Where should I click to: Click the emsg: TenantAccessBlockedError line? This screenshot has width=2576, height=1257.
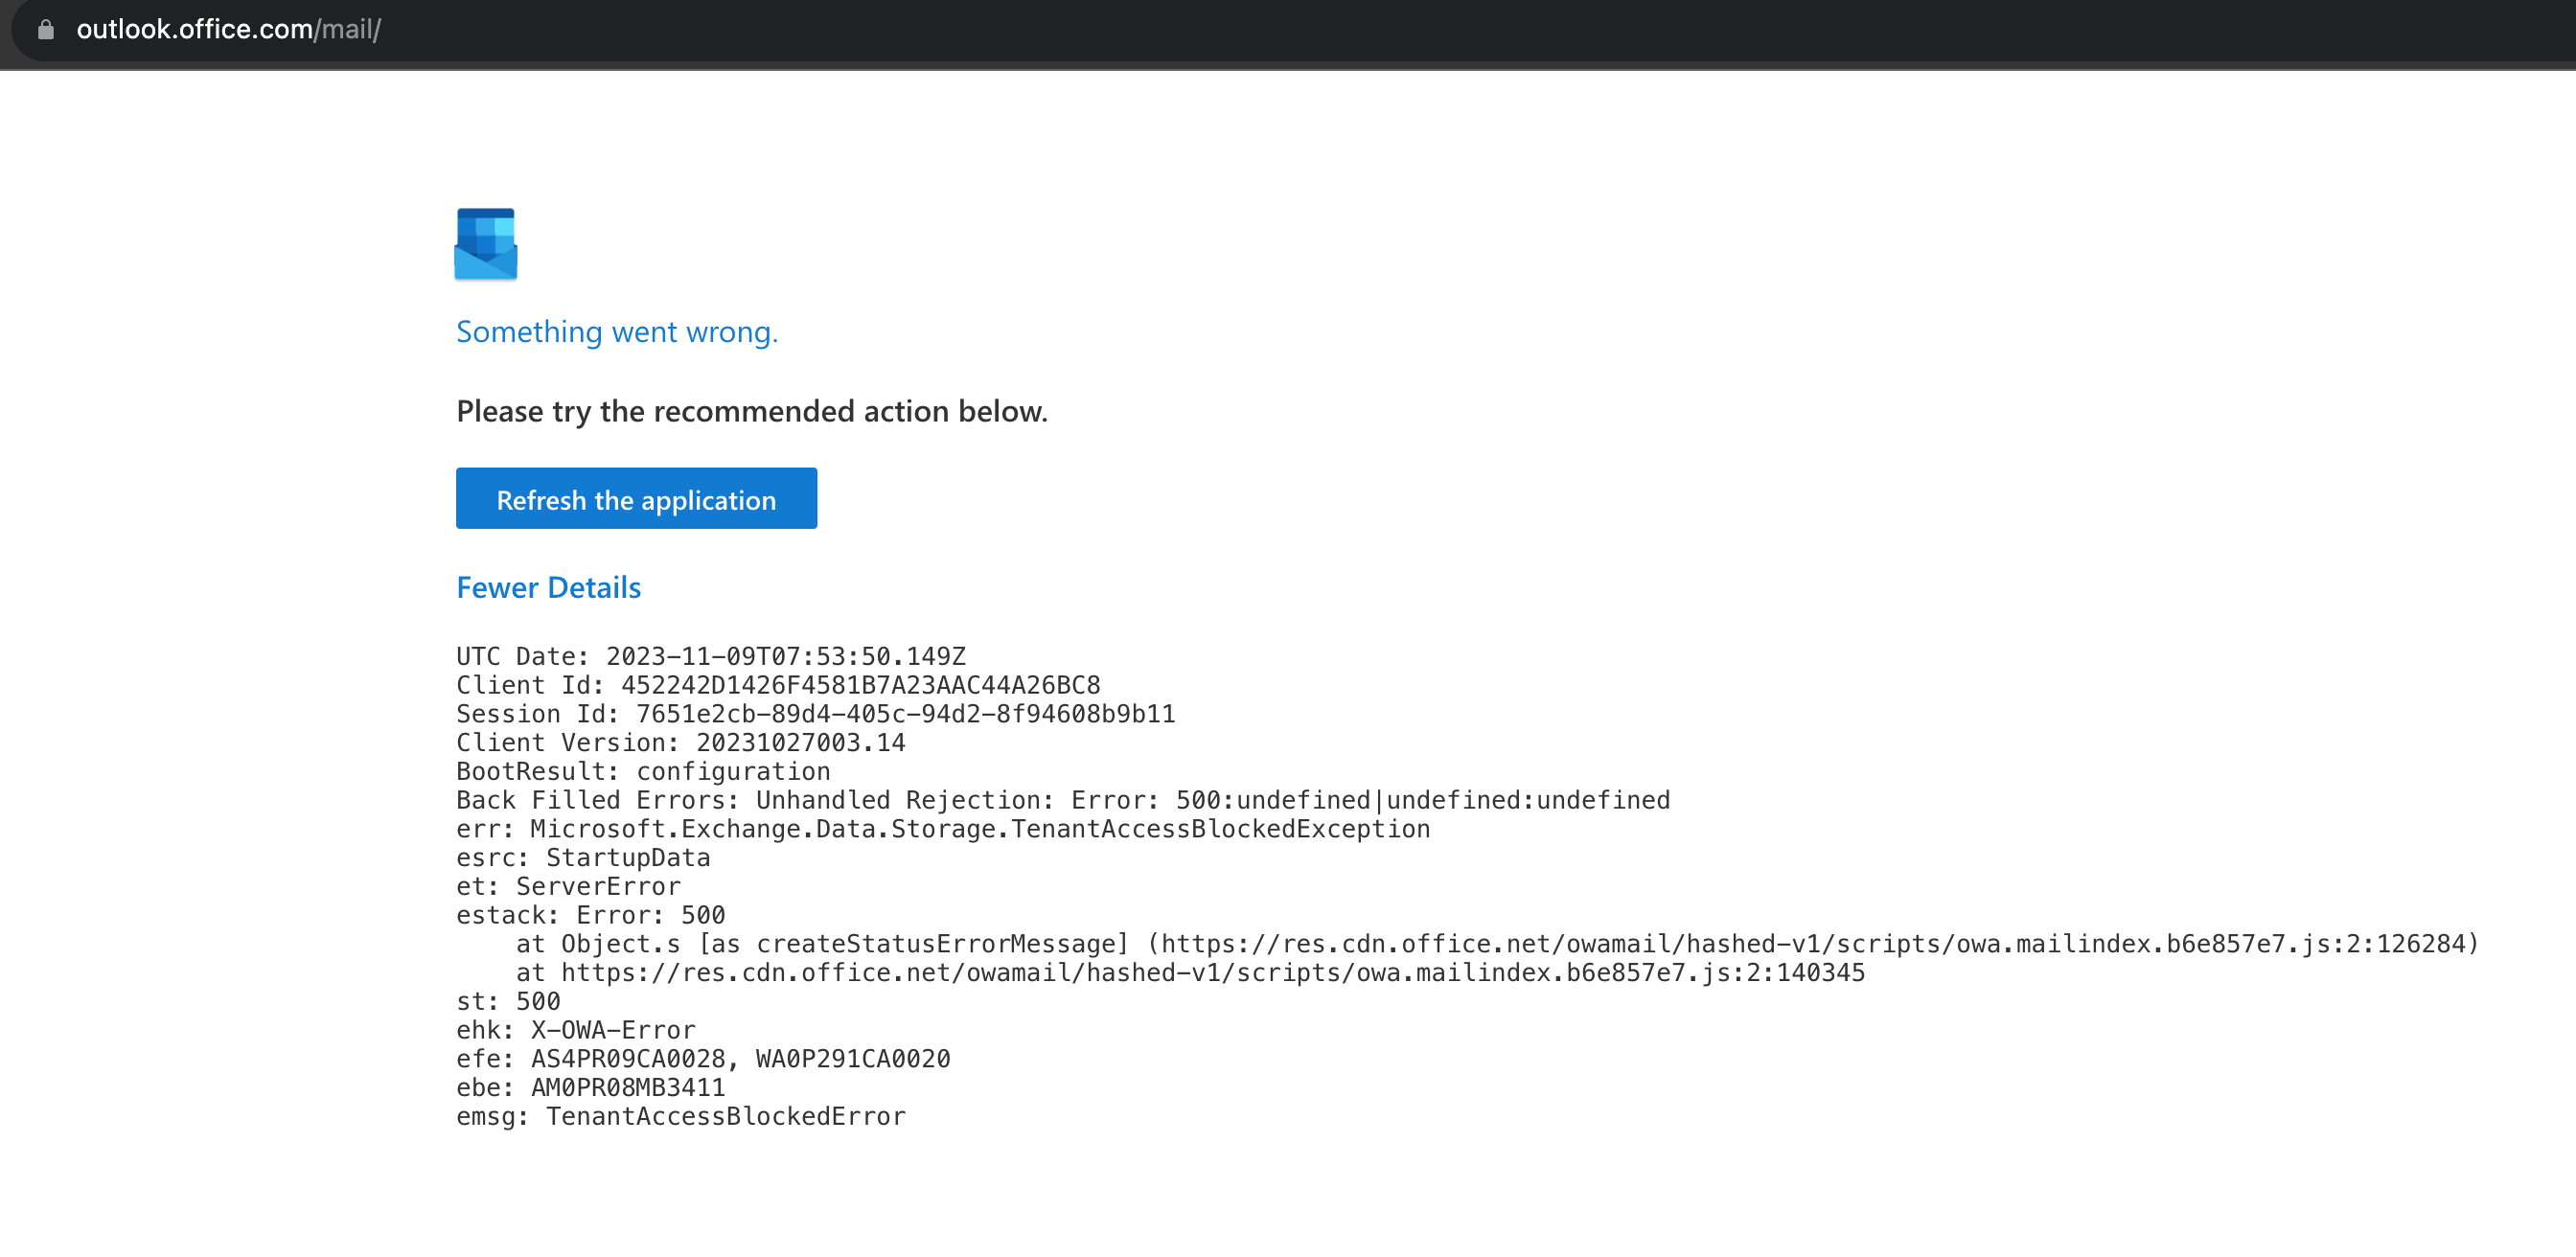tap(680, 1117)
